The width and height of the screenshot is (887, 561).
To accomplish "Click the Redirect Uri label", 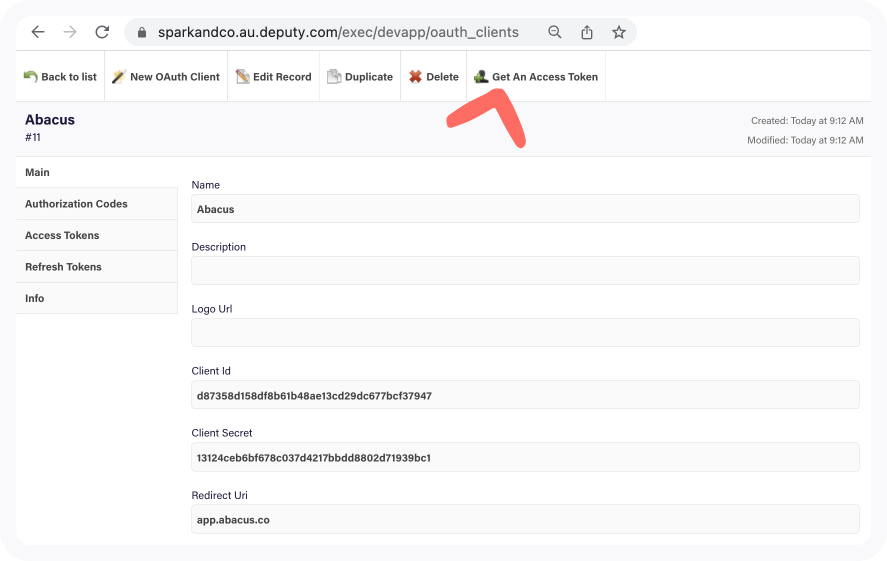I will pyautogui.click(x=219, y=495).
